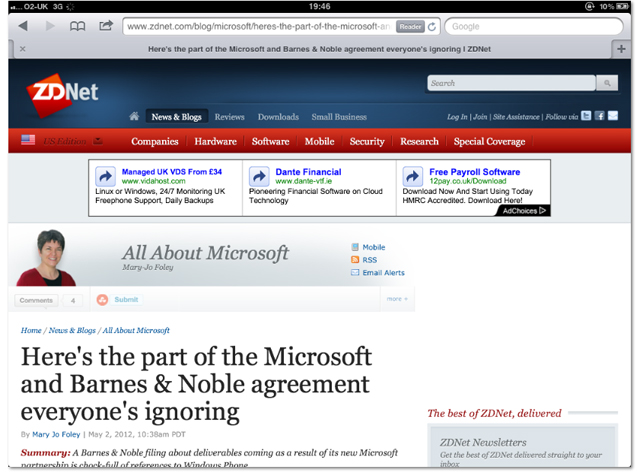Click the All About Microsoft breadcrumb
The height and width of the screenshot is (473, 640).
136,330
